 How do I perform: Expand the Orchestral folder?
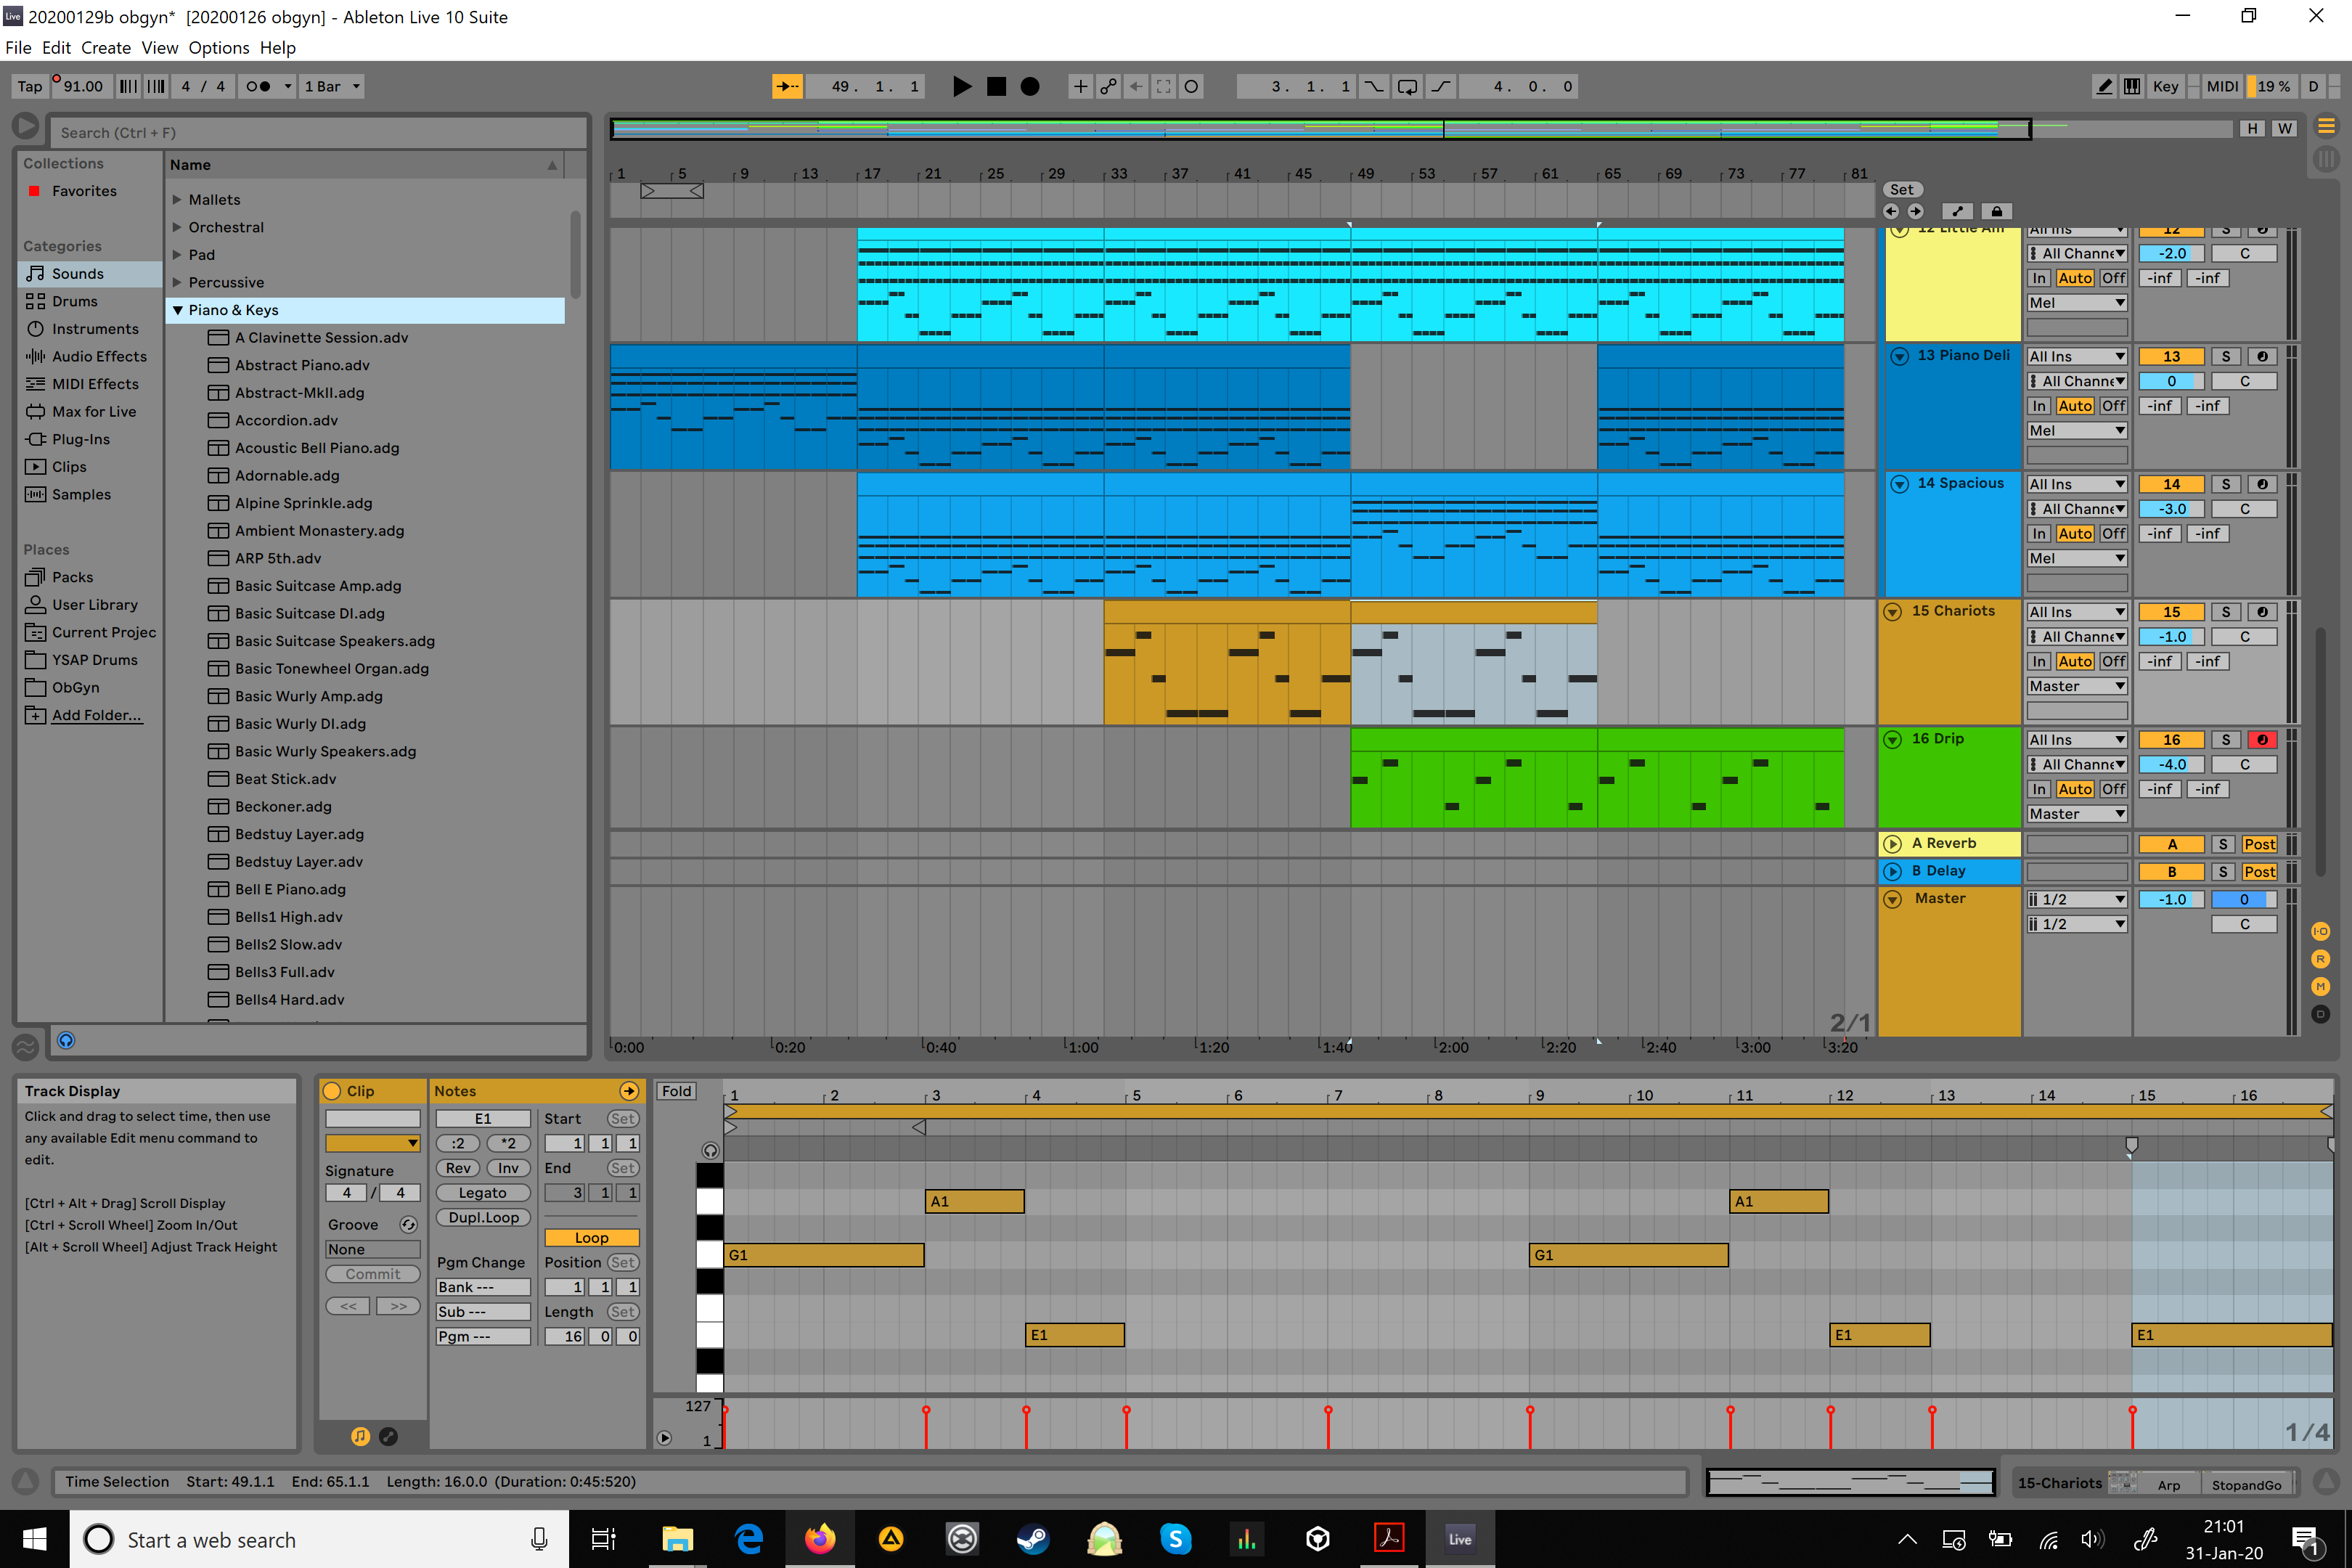coord(177,228)
